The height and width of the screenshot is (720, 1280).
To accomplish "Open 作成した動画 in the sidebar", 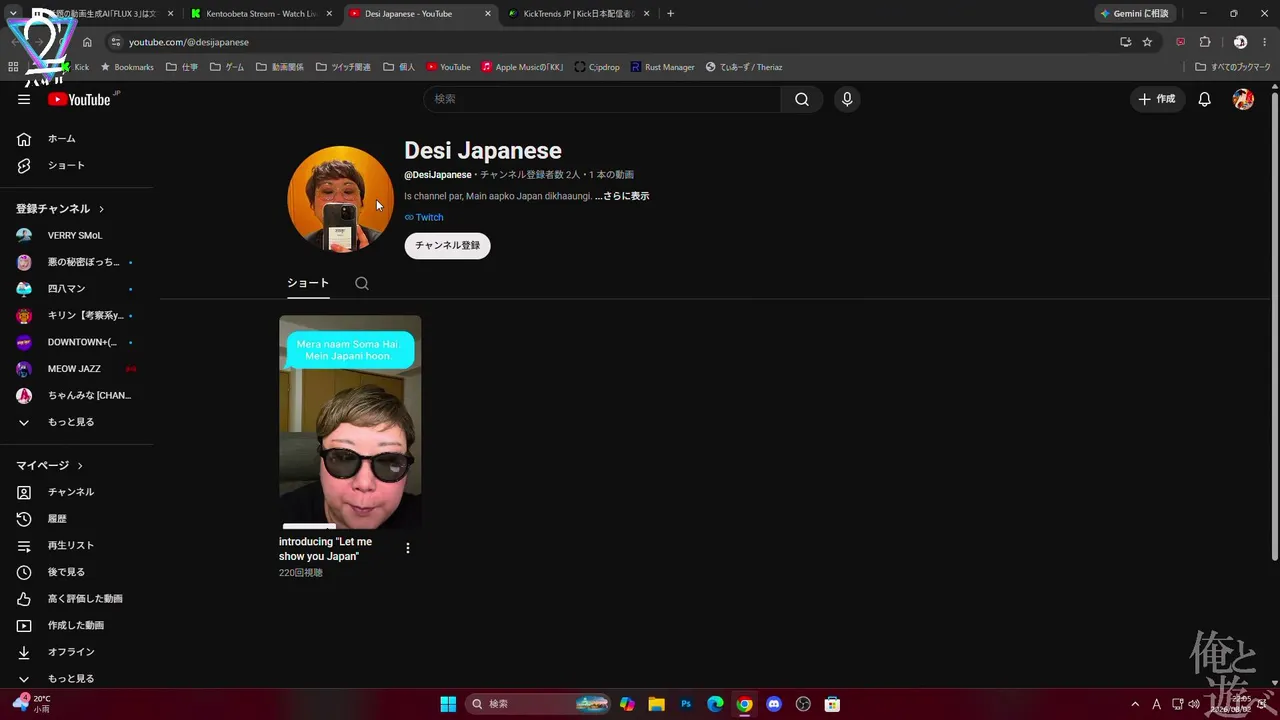I will point(76,626).
